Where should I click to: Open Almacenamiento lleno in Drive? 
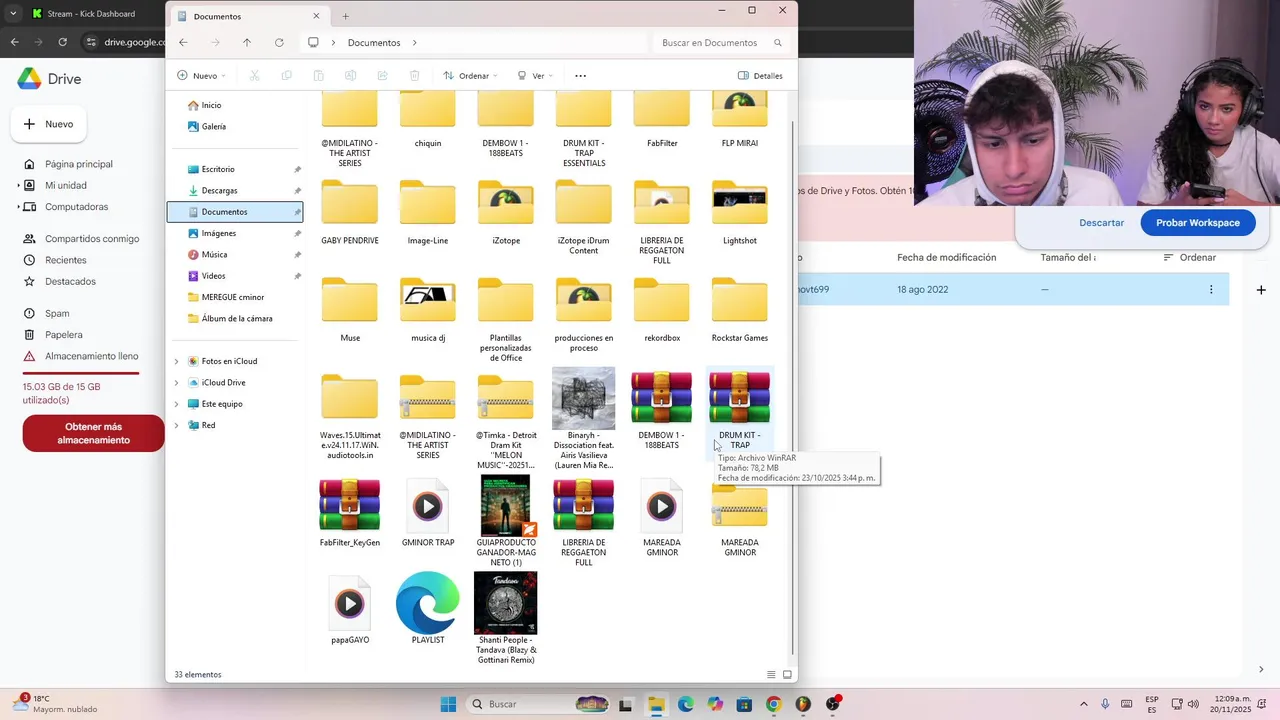[x=91, y=356]
